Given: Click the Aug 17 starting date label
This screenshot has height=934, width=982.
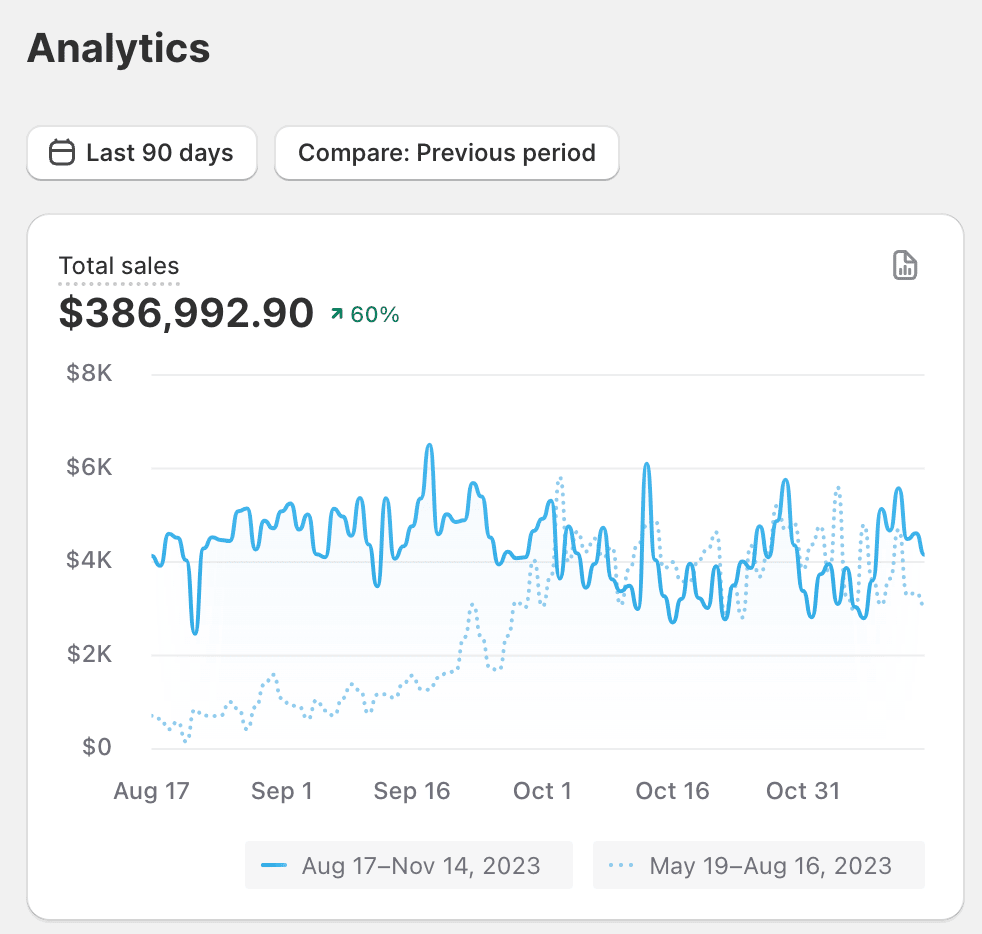Looking at the screenshot, I should point(151,791).
